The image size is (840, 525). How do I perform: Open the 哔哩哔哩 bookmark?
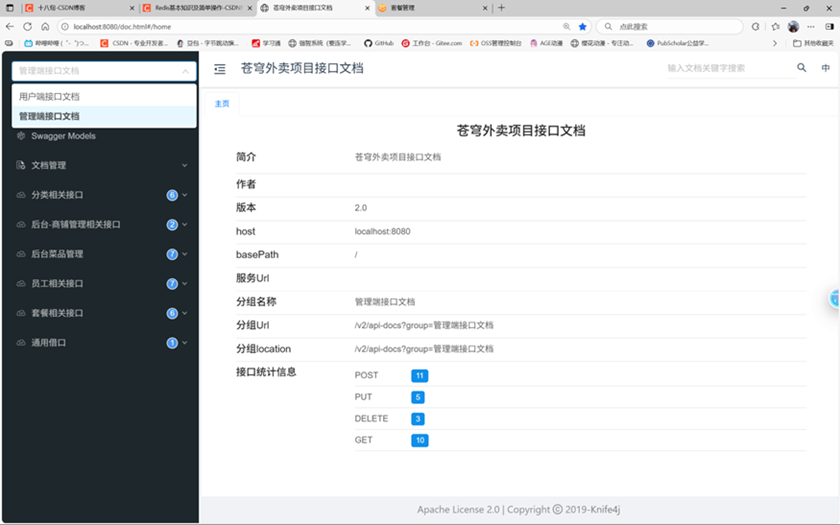tap(56, 43)
